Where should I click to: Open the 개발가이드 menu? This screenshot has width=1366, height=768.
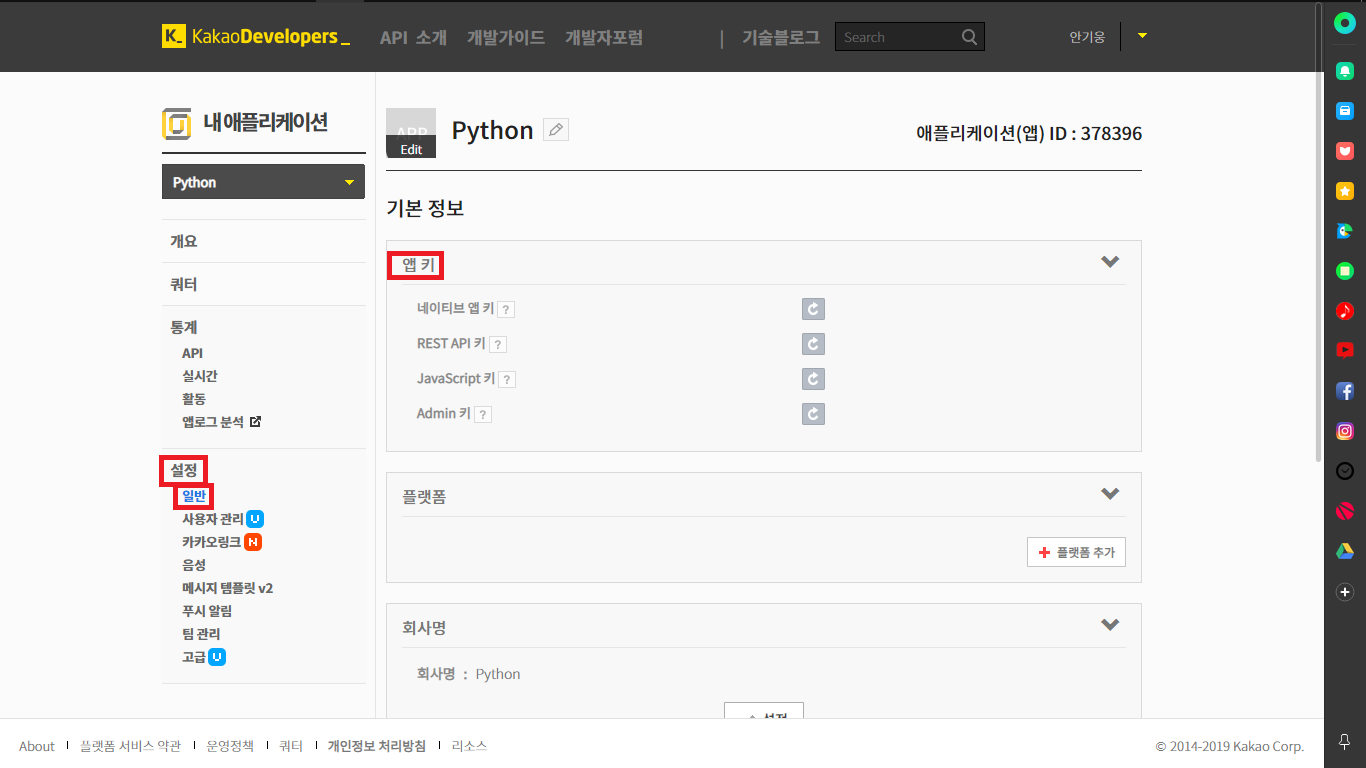click(506, 38)
